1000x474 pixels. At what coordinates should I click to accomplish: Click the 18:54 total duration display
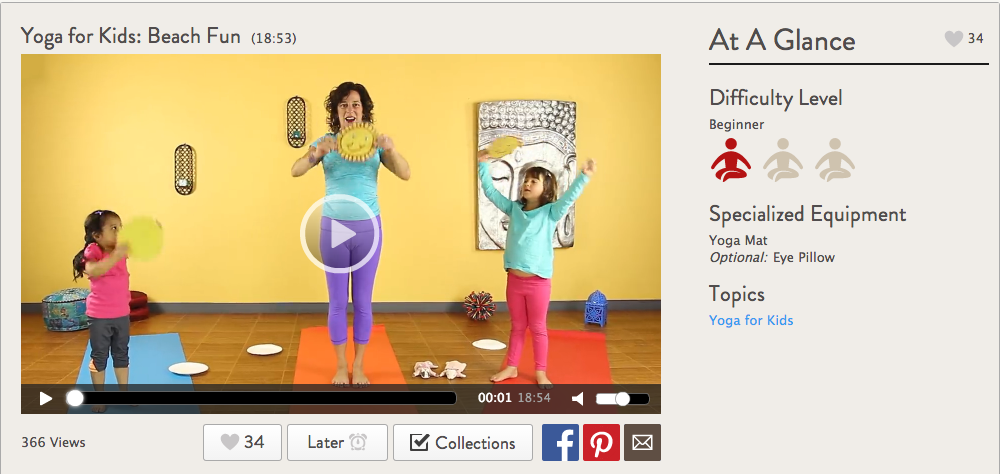[534, 398]
